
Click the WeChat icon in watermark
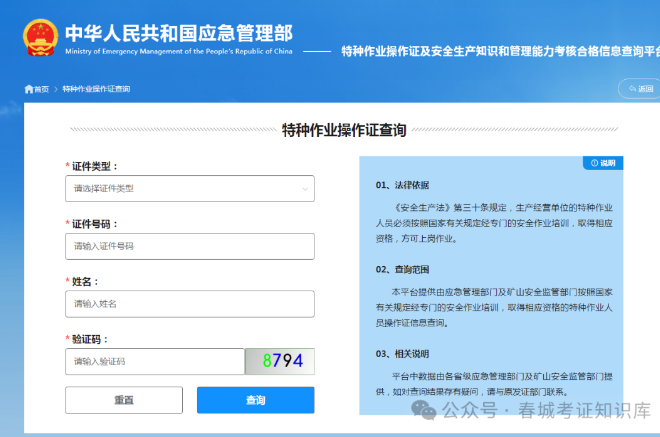coord(428,410)
